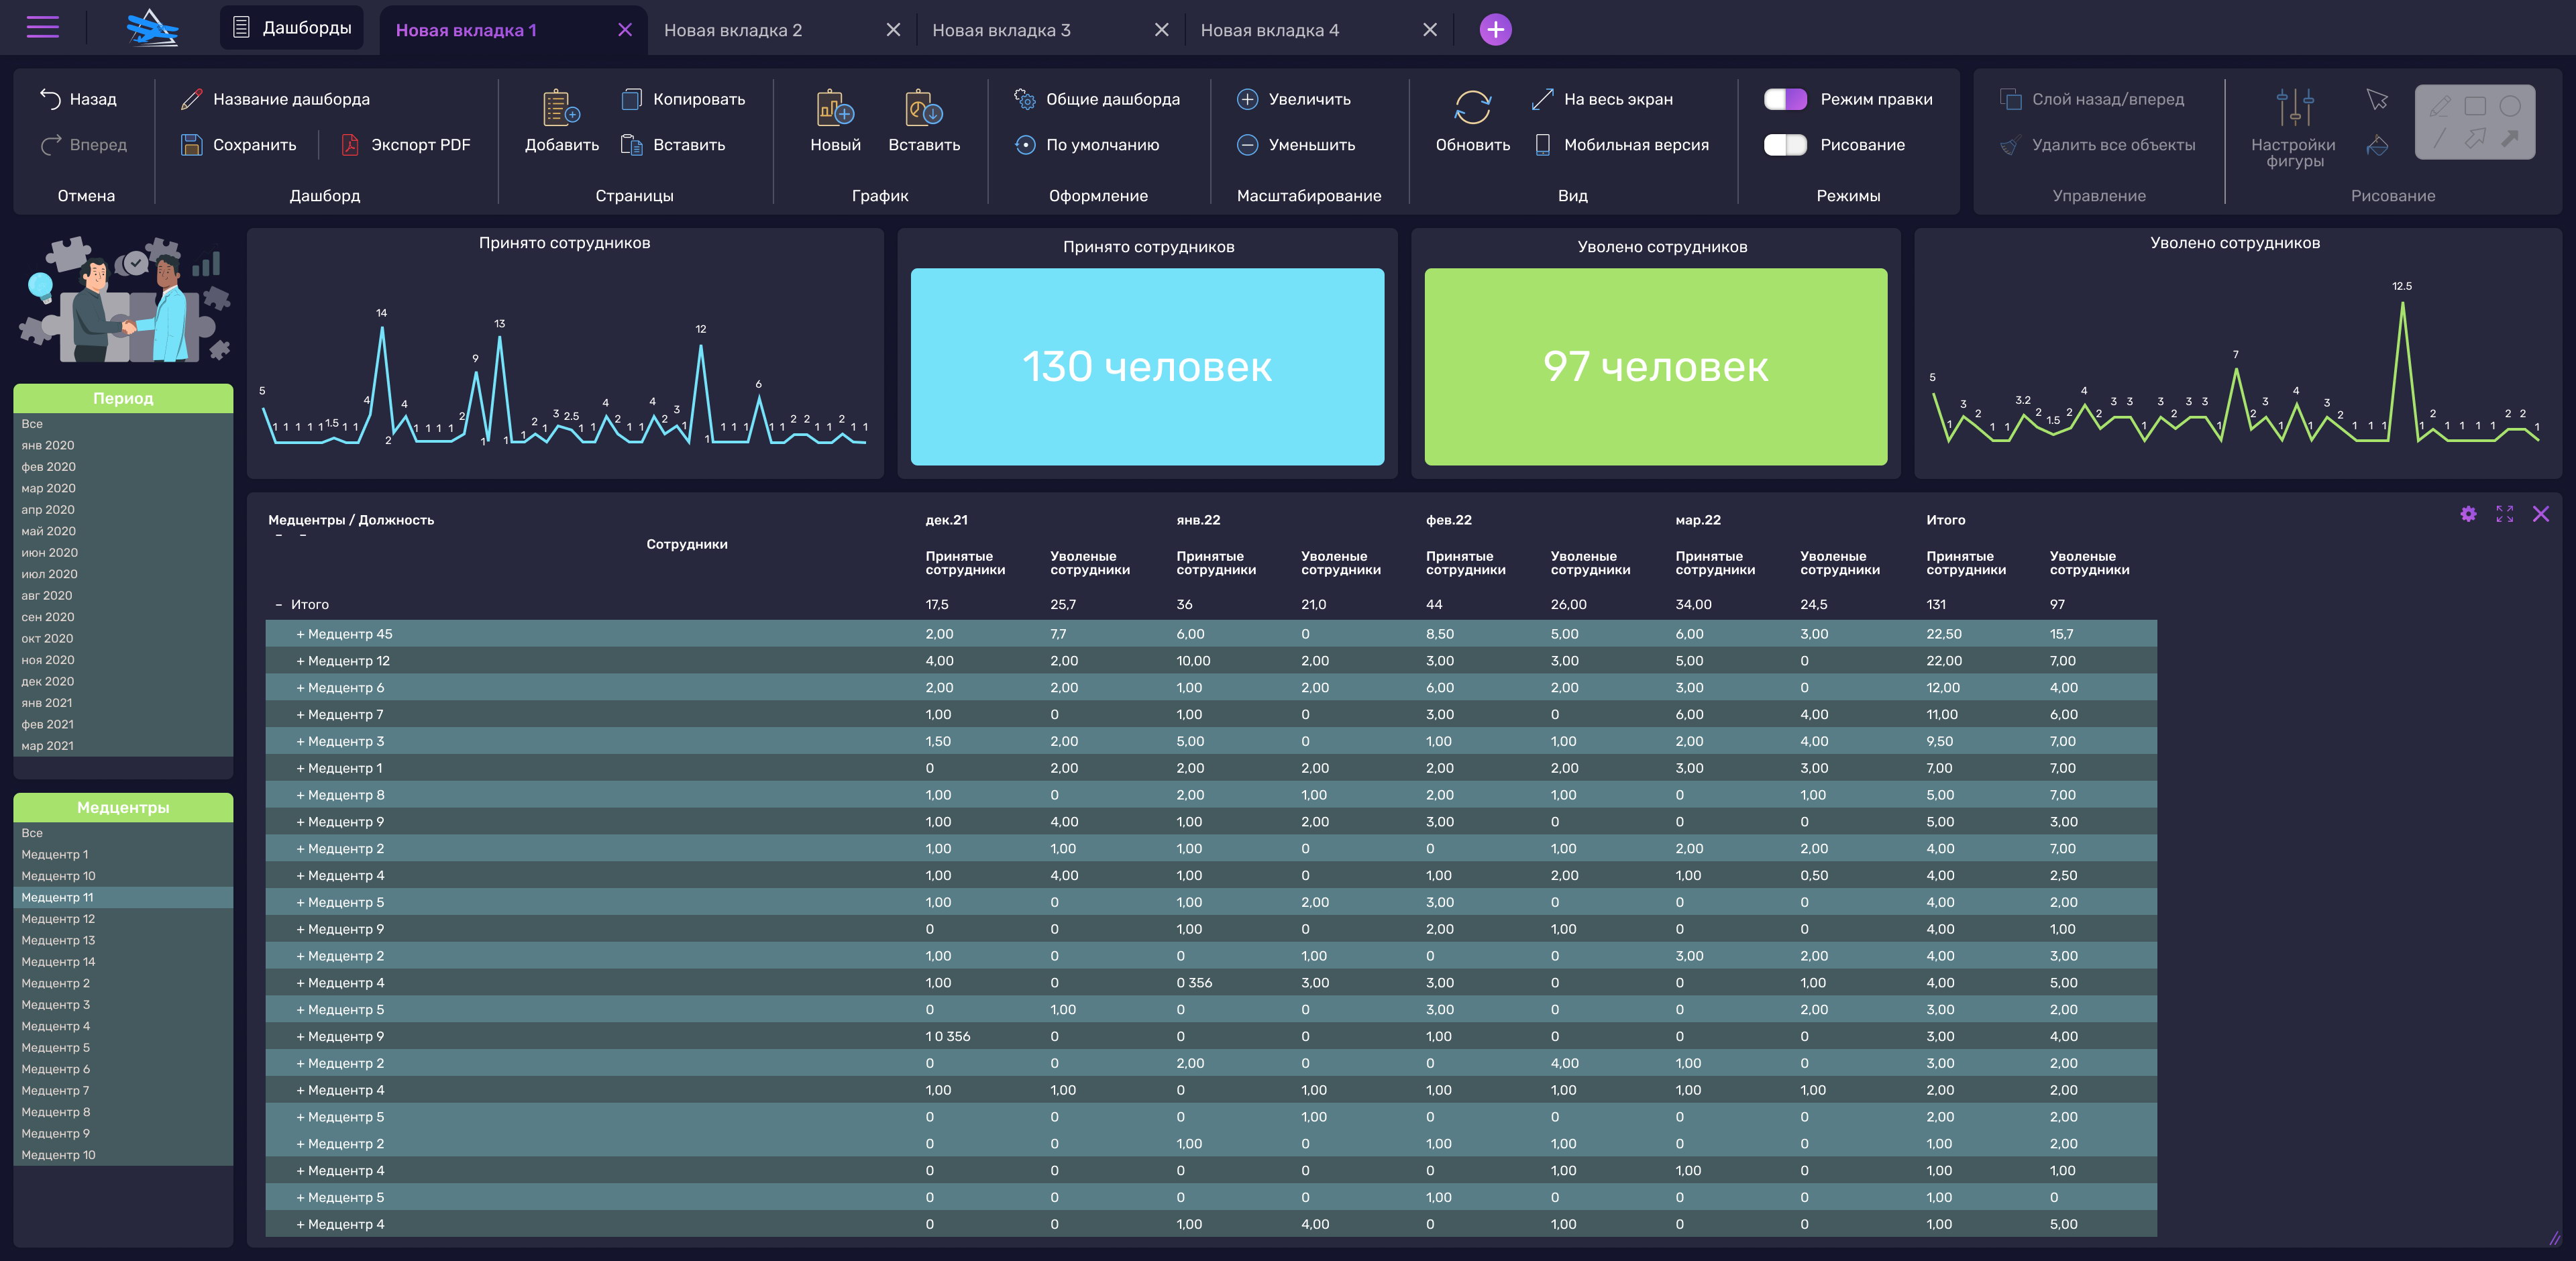Collapse the Итого row in the table
Image resolution: width=2576 pixels, height=1261 pixels.
coord(279,605)
